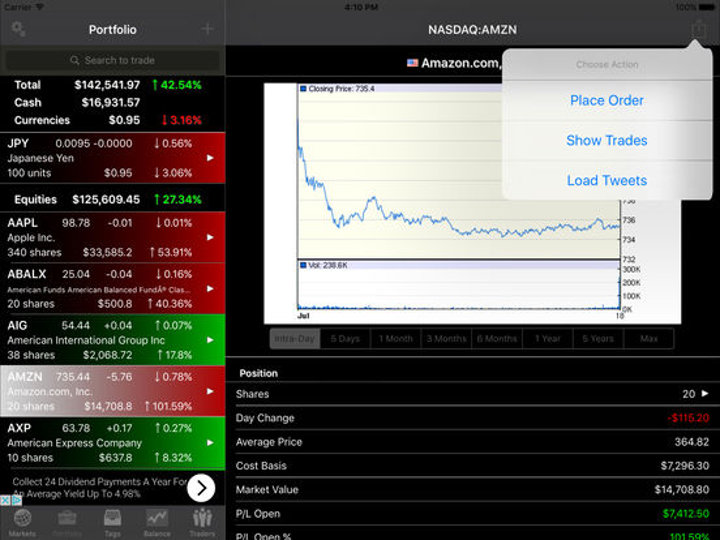Expand the AMZN row arrow
Image resolution: width=720 pixels, height=540 pixels.
pyautogui.click(x=210, y=392)
